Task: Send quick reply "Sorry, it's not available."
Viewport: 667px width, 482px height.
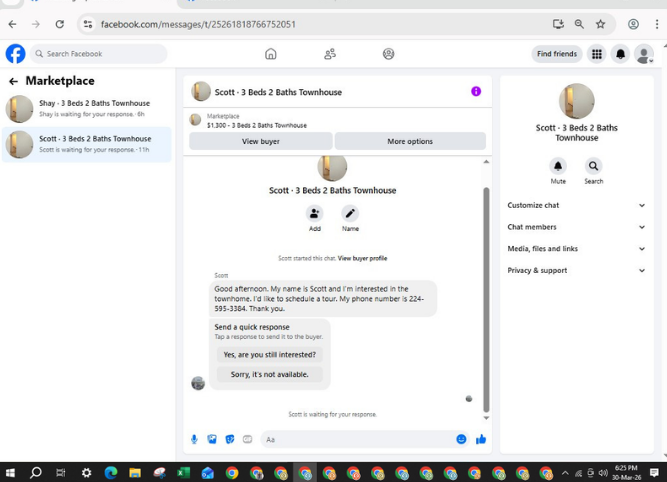Action: click(270, 374)
